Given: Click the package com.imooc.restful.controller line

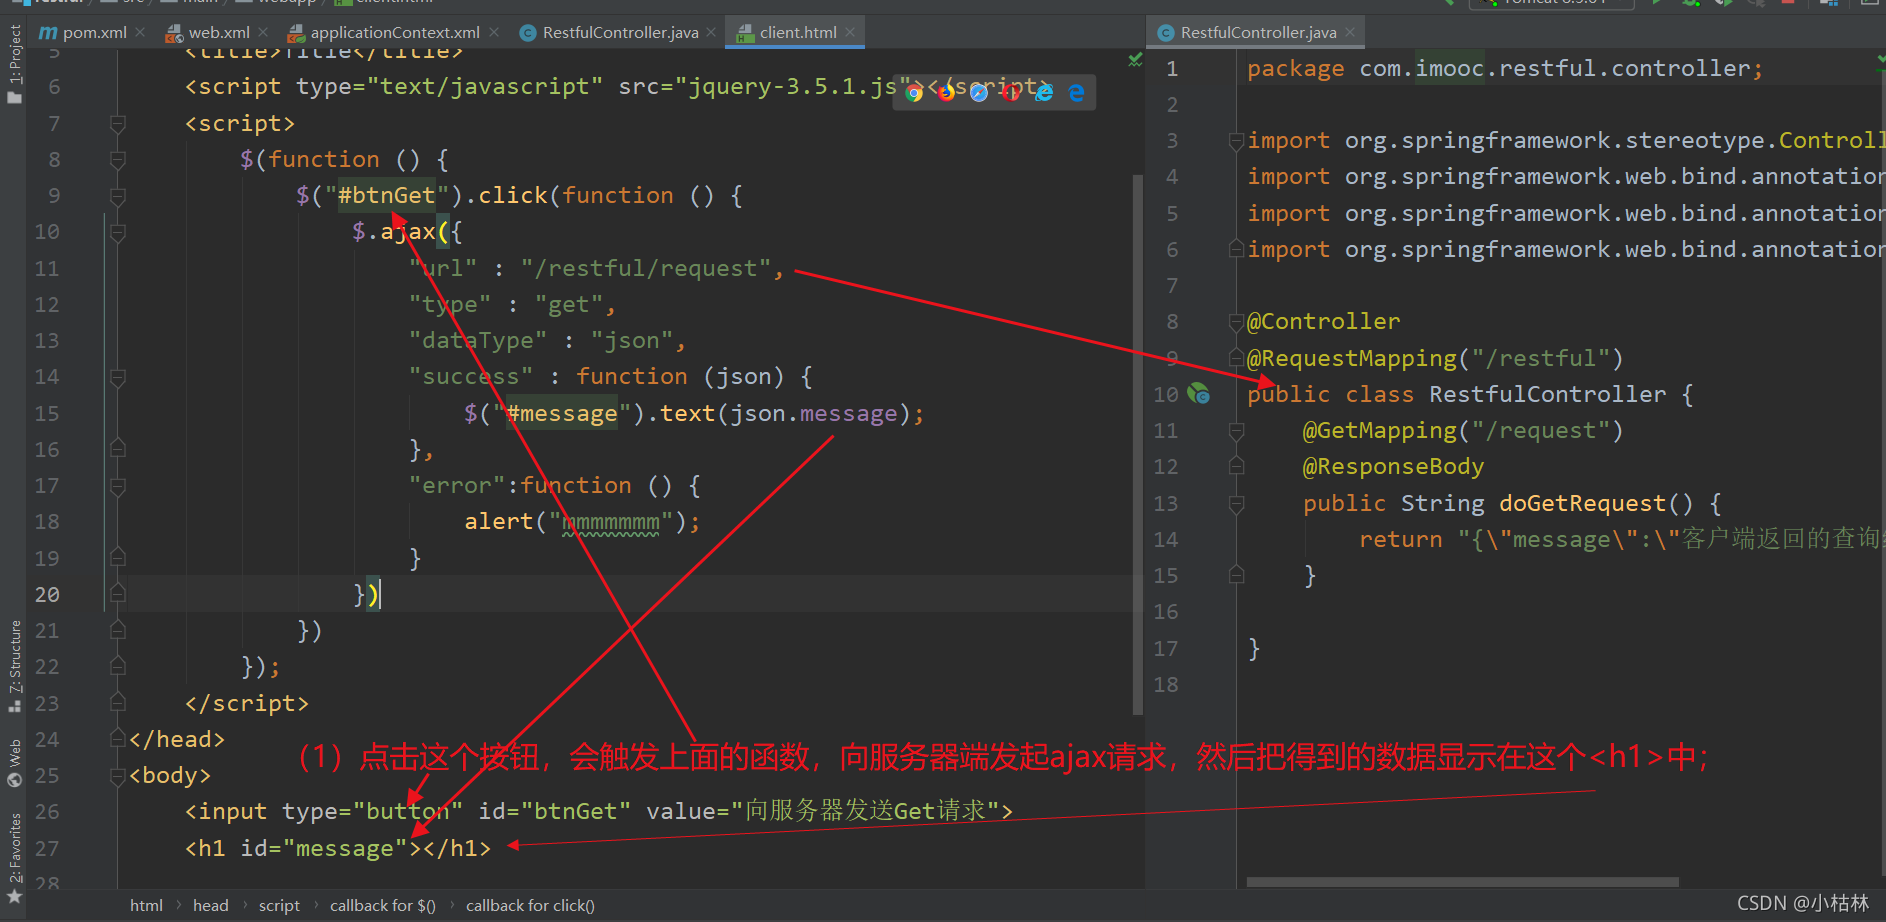Looking at the screenshot, I should pyautogui.click(x=1504, y=68).
